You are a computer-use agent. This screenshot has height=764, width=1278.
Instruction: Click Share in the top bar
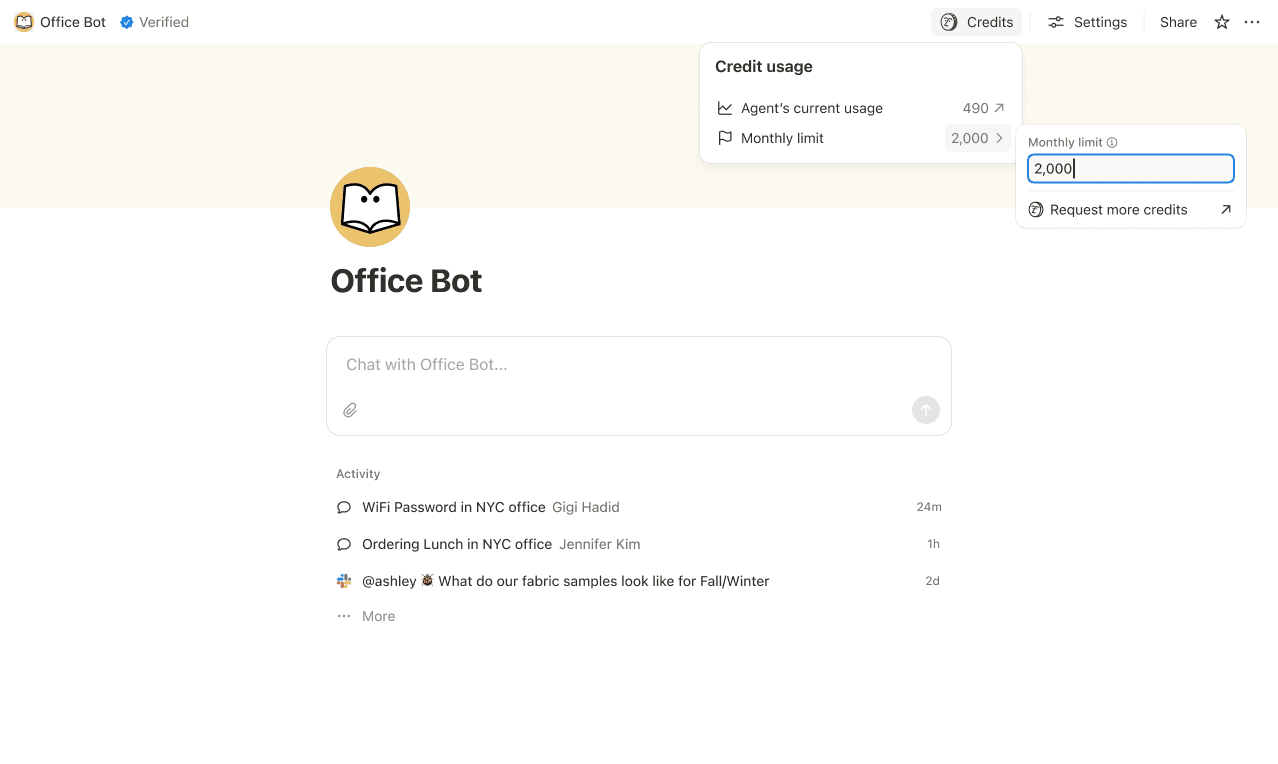(x=1178, y=22)
